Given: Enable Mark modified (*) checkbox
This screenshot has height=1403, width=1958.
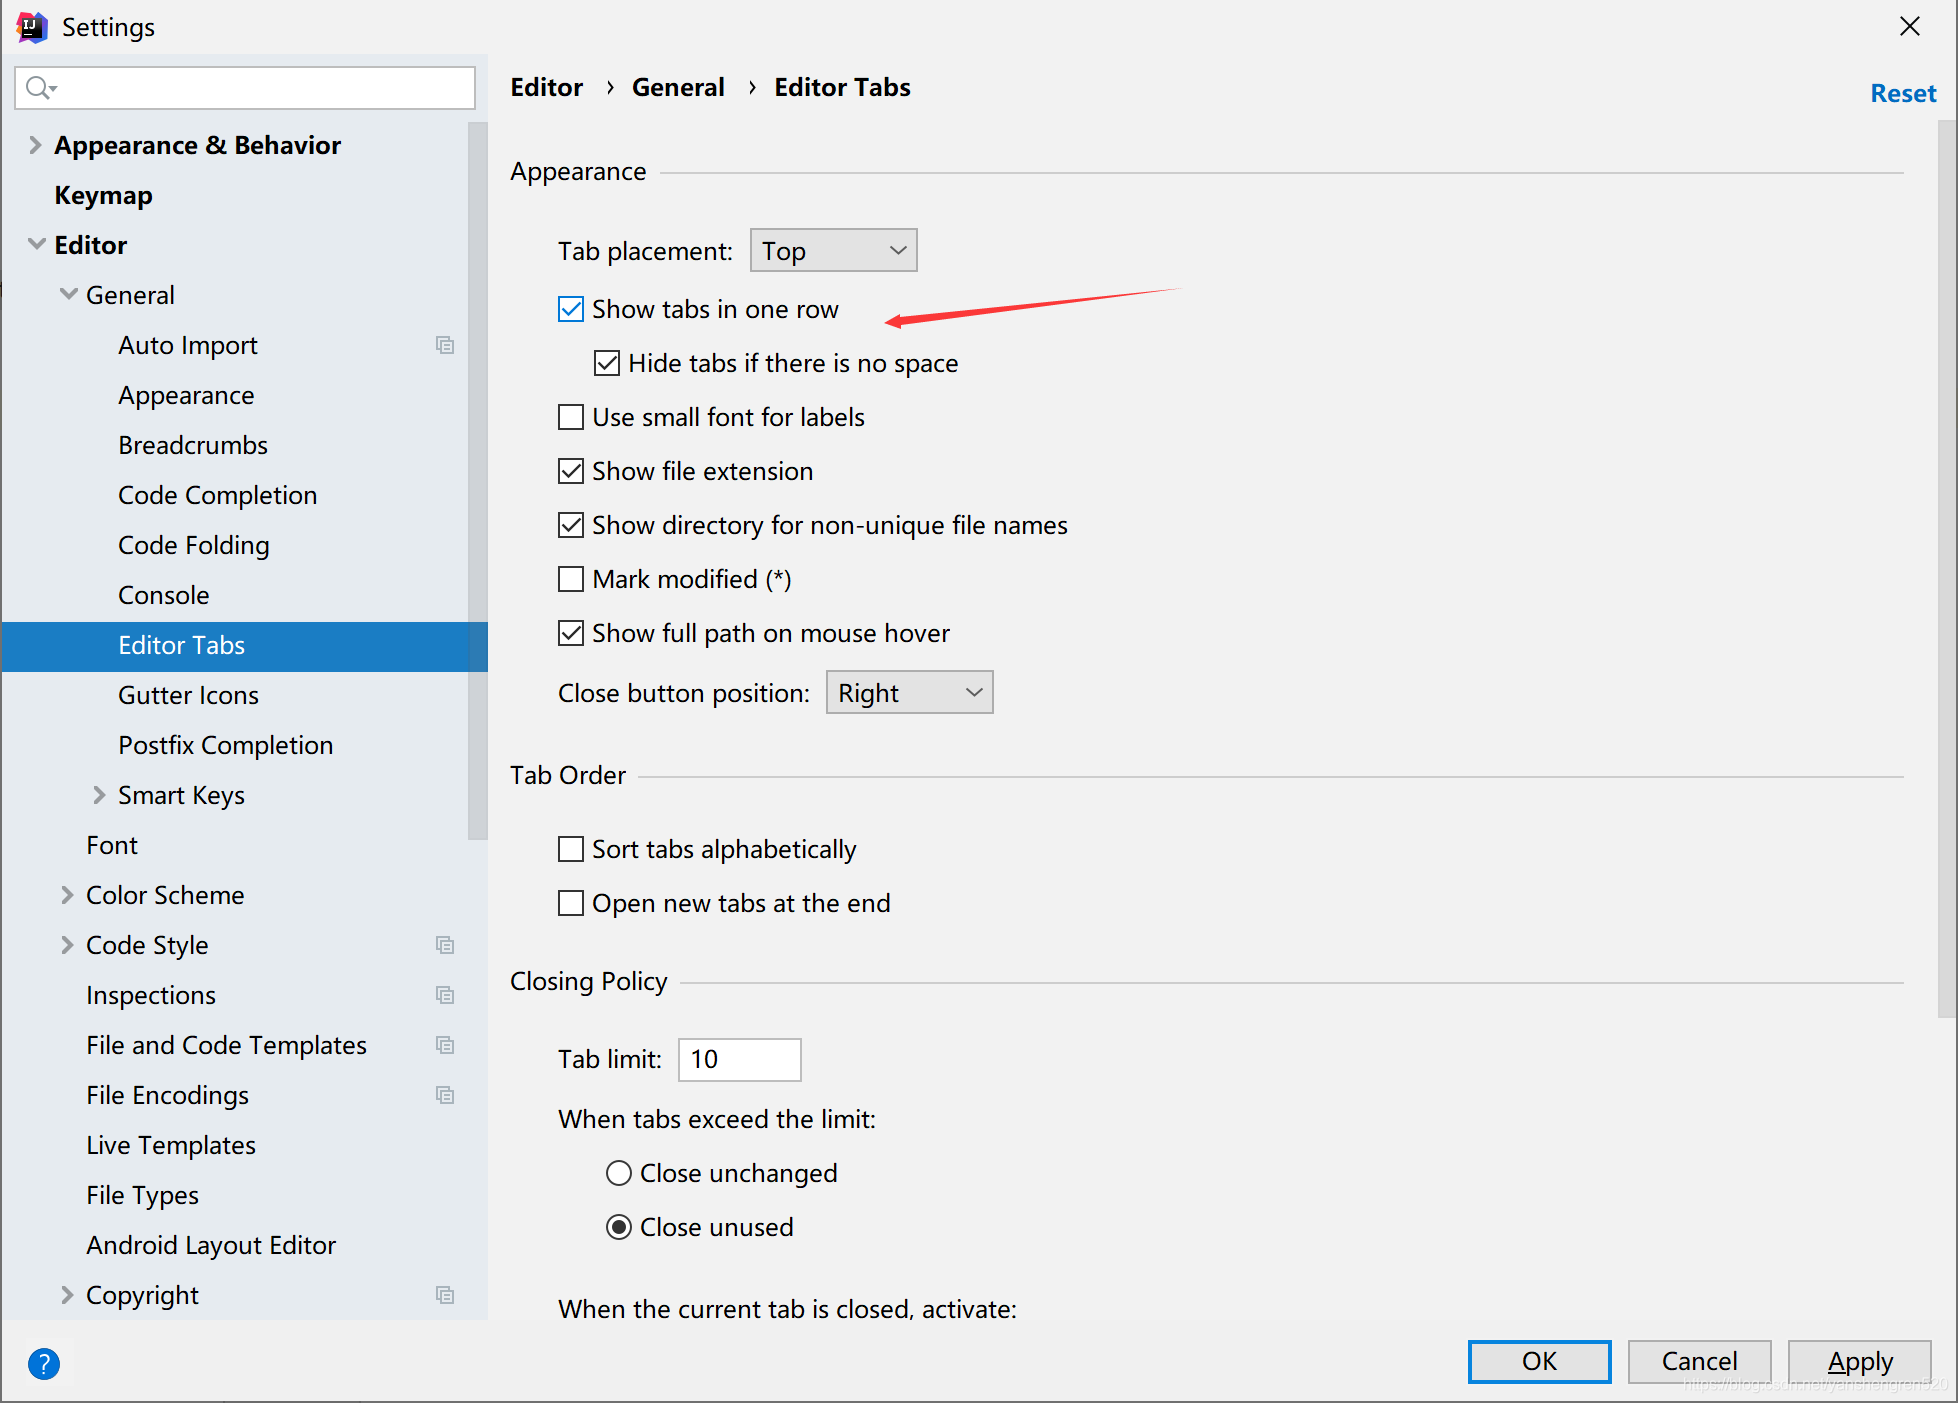Looking at the screenshot, I should click(571, 579).
